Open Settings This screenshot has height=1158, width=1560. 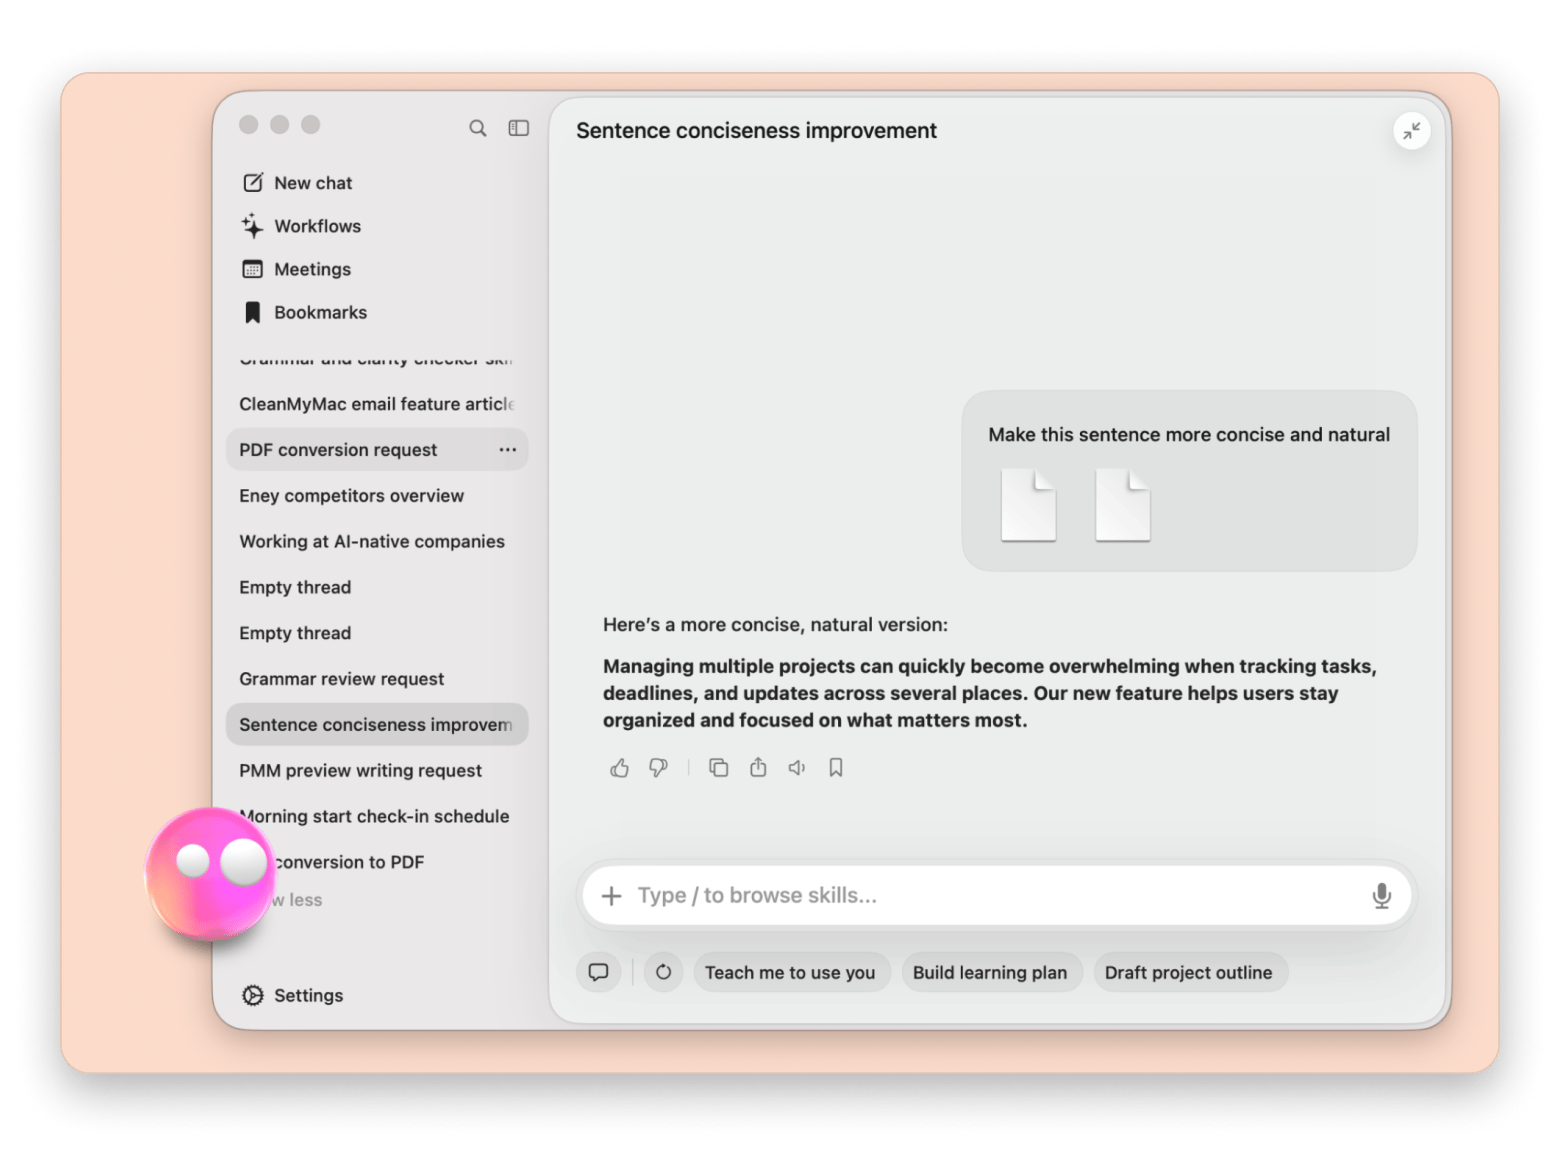coord(293,995)
